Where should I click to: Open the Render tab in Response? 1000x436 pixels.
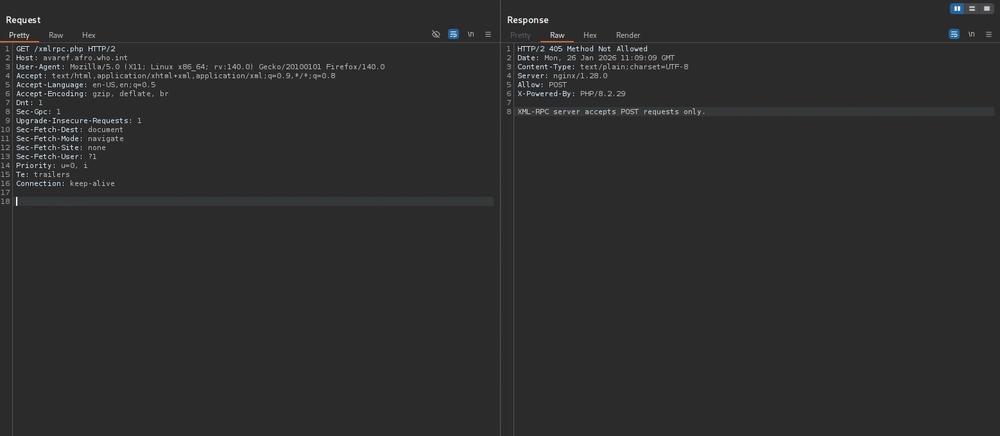click(x=628, y=35)
